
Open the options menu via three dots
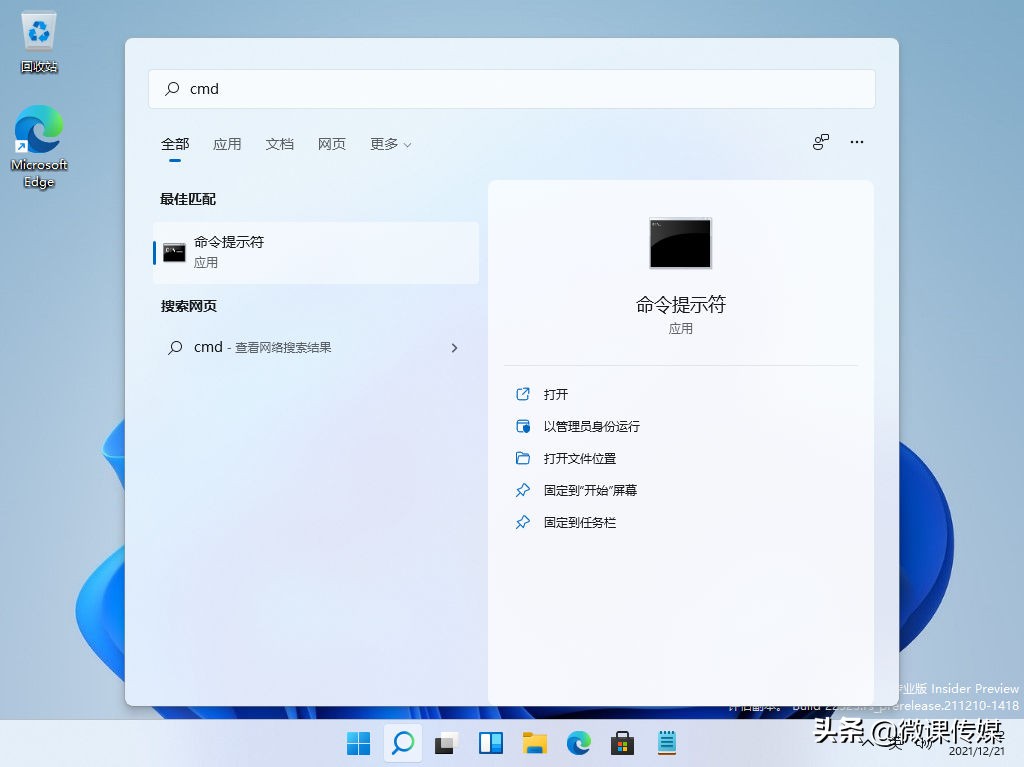click(x=856, y=142)
